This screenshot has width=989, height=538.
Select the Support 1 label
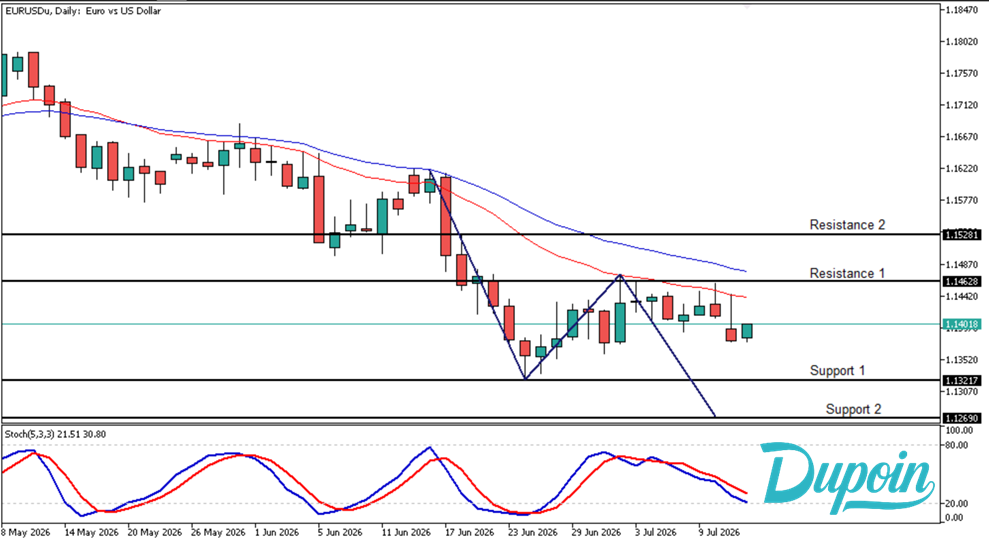(837, 370)
